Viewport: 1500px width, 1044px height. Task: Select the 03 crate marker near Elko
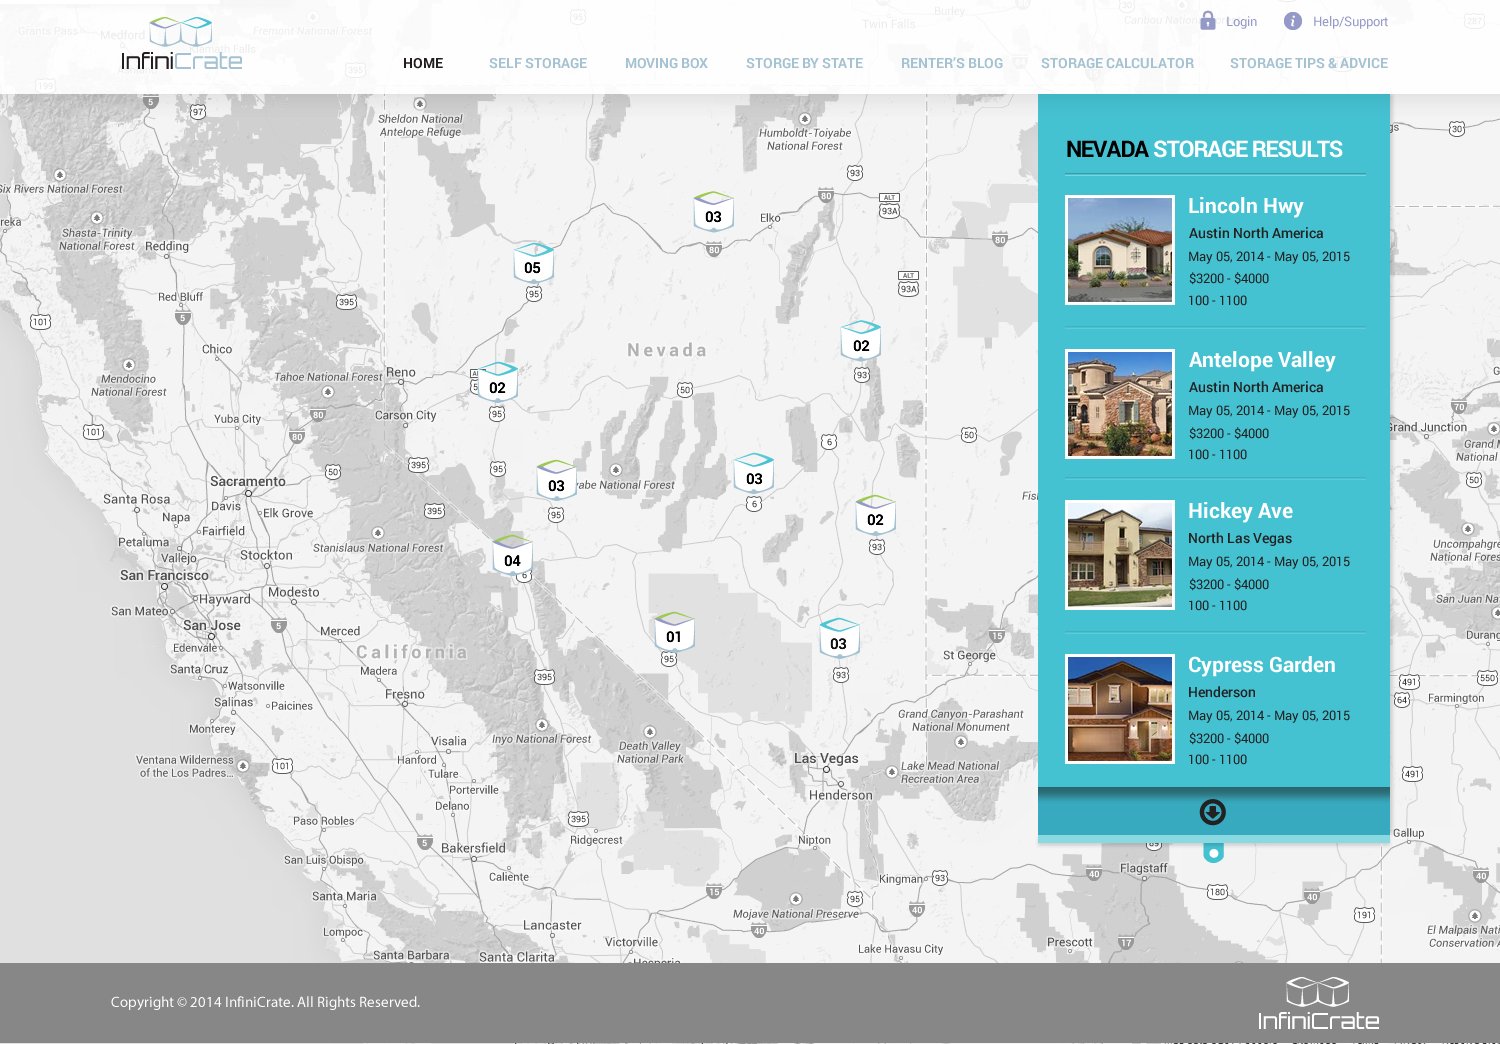click(713, 213)
